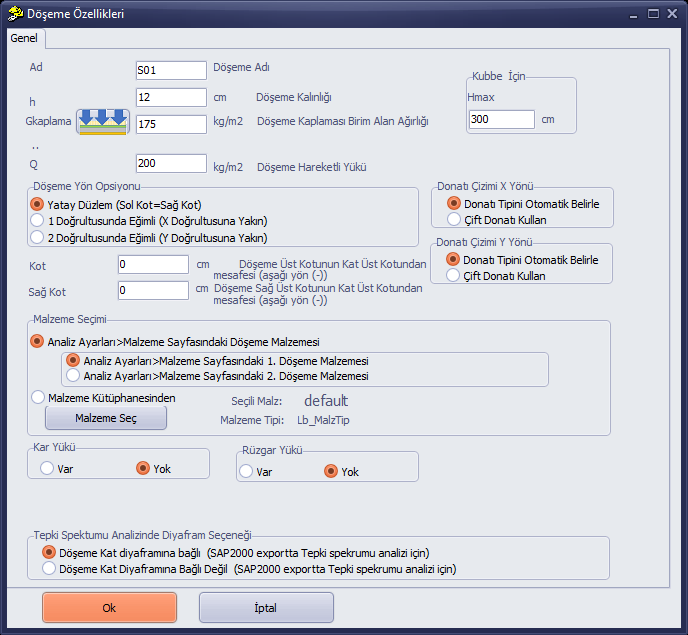Click the Döşeme Hareketli Yükü label

pos(312,167)
